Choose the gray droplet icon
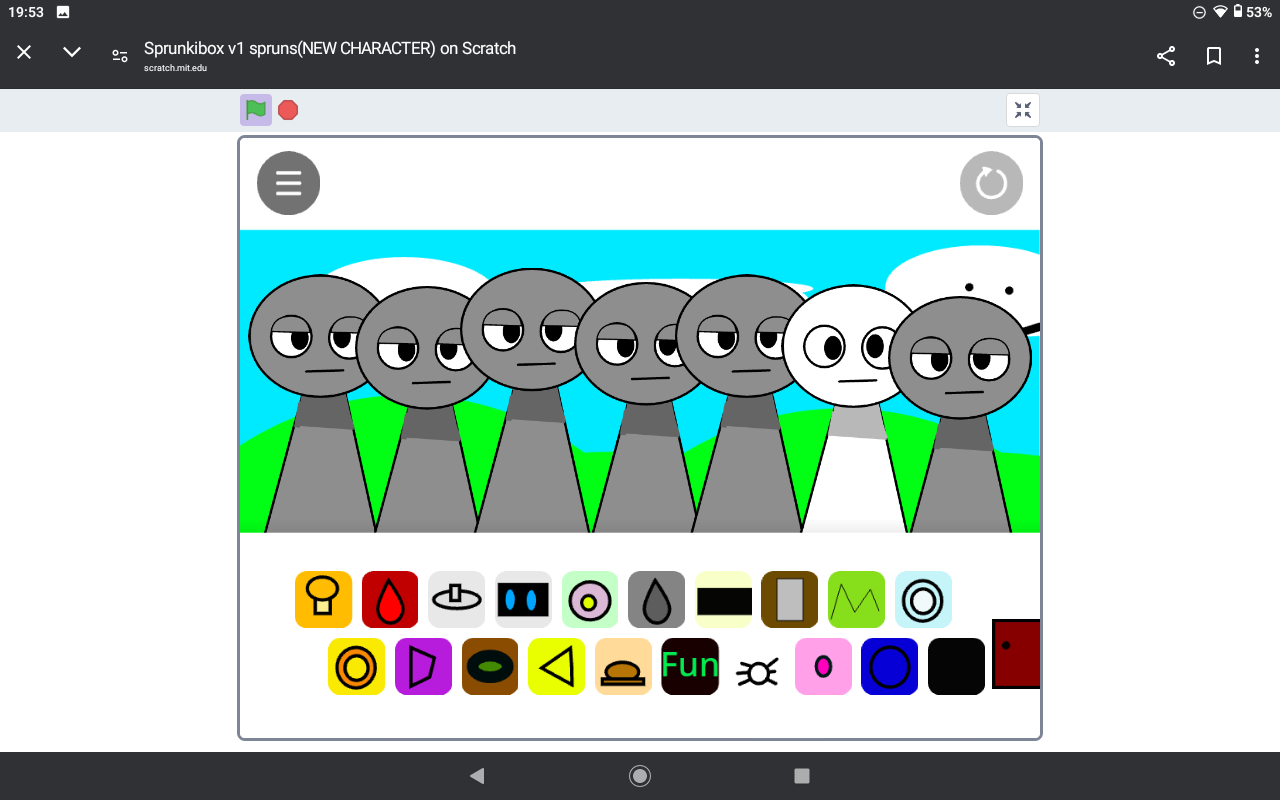The width and height of the screenshot is (1280, 800). pos(656,599)
